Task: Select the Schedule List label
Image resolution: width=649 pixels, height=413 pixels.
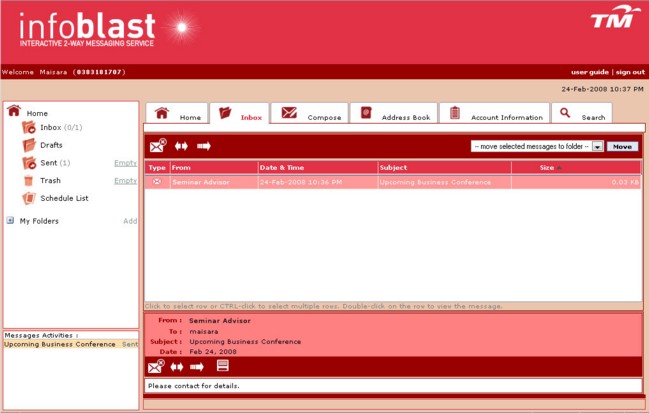Action: pos(64,198)
